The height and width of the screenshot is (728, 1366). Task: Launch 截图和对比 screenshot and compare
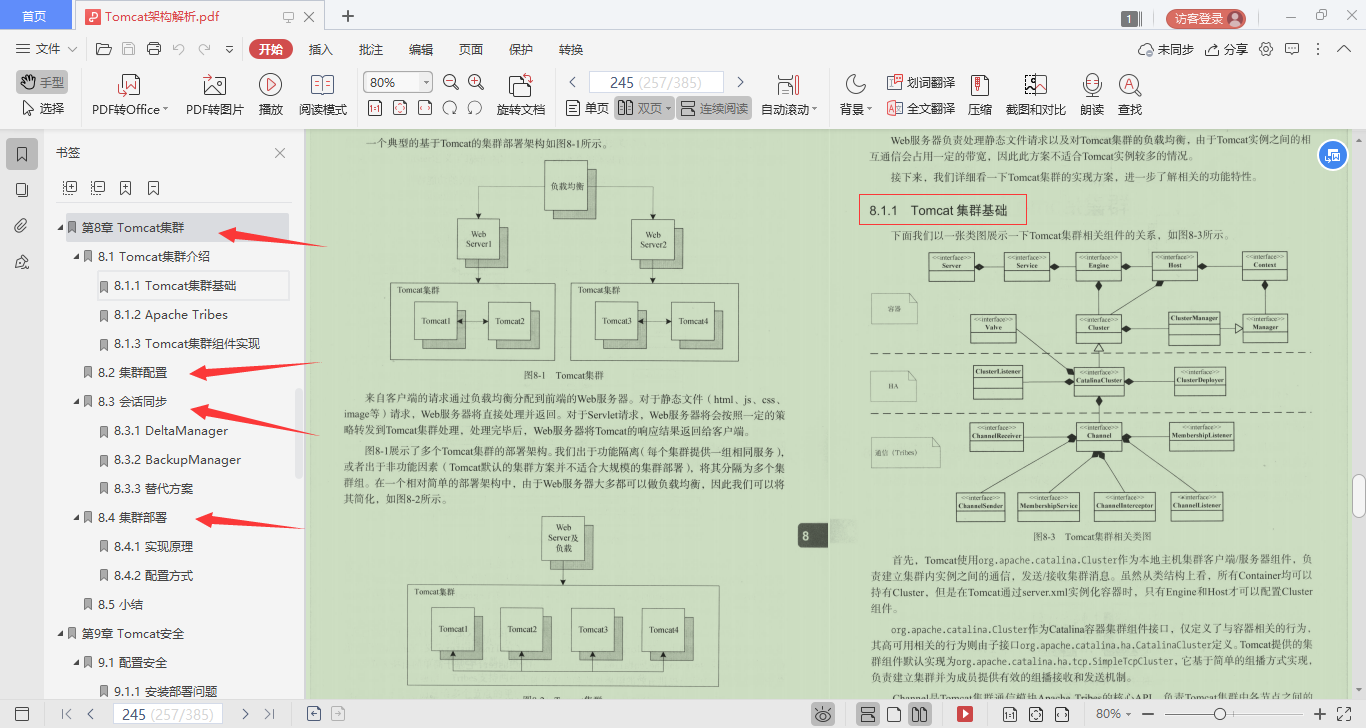coord(1035,94)
